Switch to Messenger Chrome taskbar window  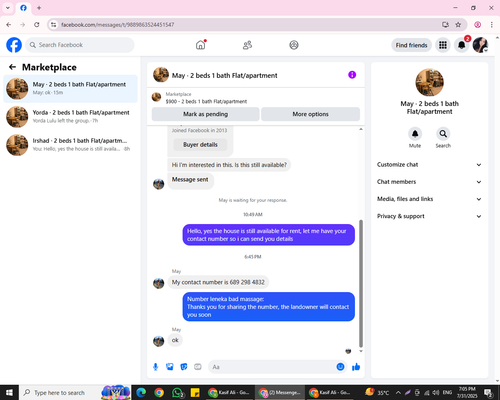(x=279, y=393)
